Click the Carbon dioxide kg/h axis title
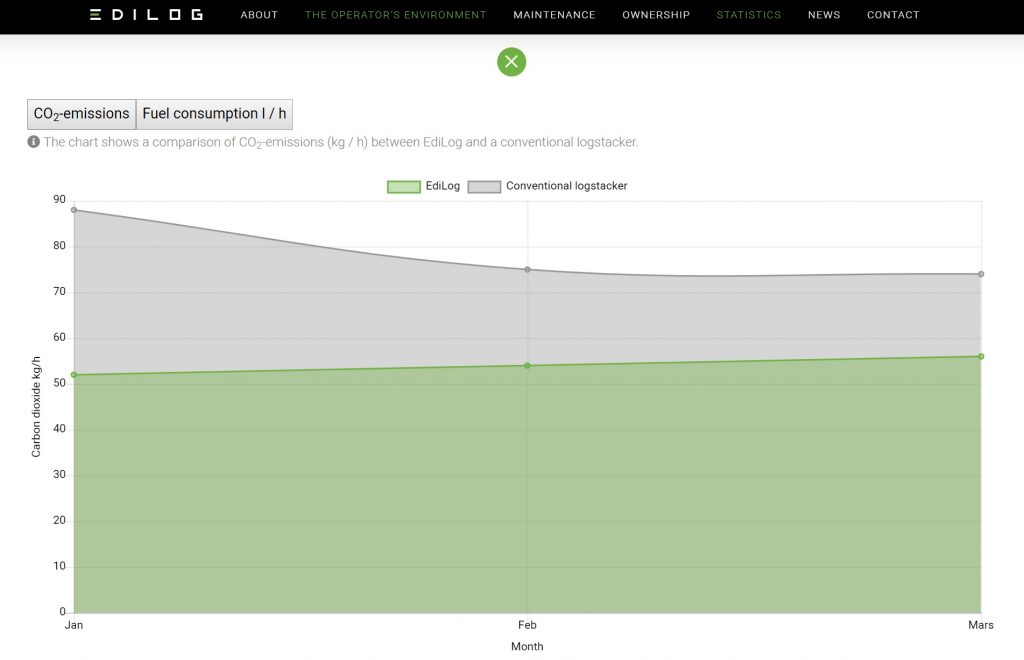The height and width of the screenshot is (660, 1024). tap(36, 407)
